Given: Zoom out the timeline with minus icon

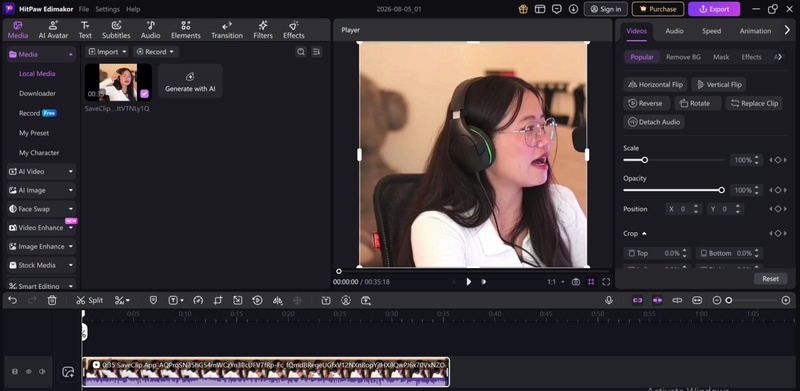Looking at the screenshot, I should (717, 300).
